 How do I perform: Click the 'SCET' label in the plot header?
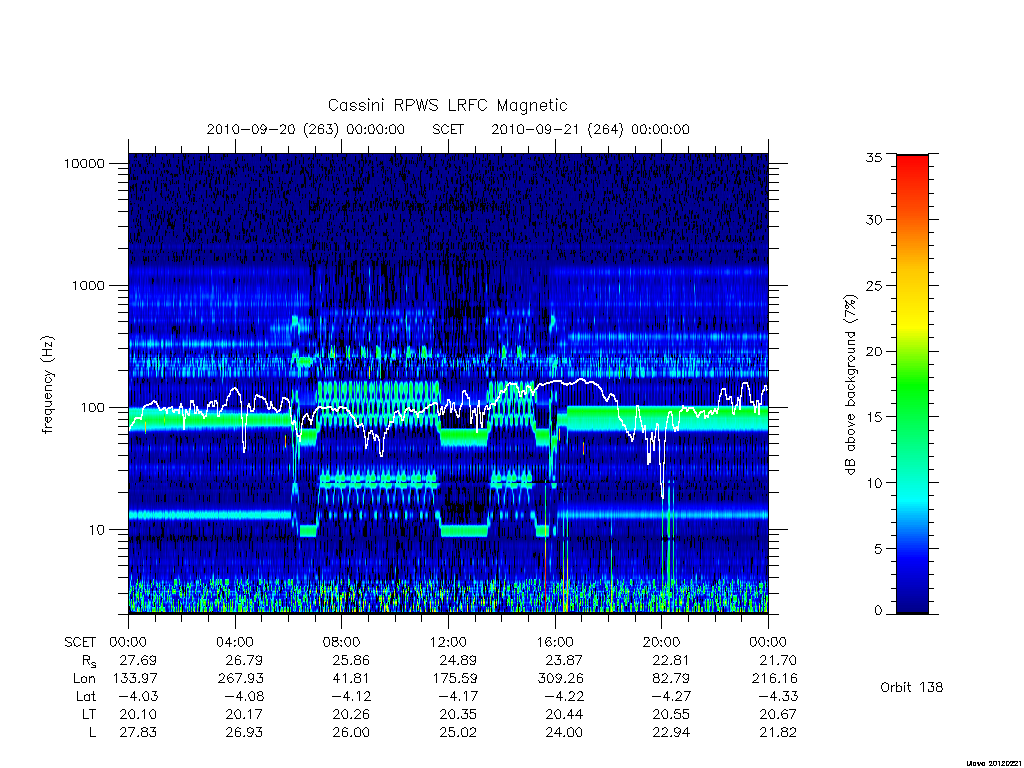[447, 129]
